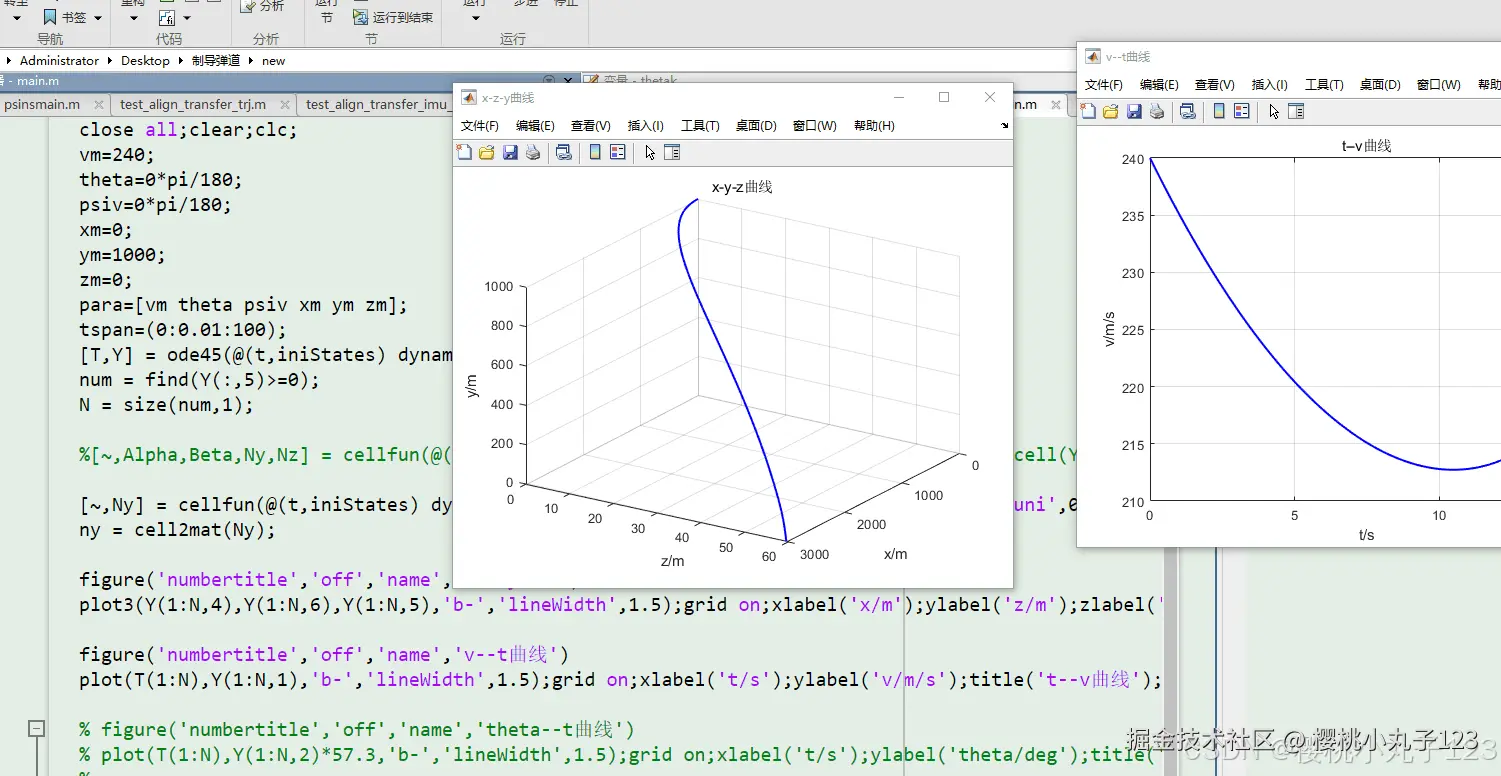The image size is (1501, 776).
Task: Click the dock figure arrow in x-z-y window
Action: click(x=1004, y=126)
